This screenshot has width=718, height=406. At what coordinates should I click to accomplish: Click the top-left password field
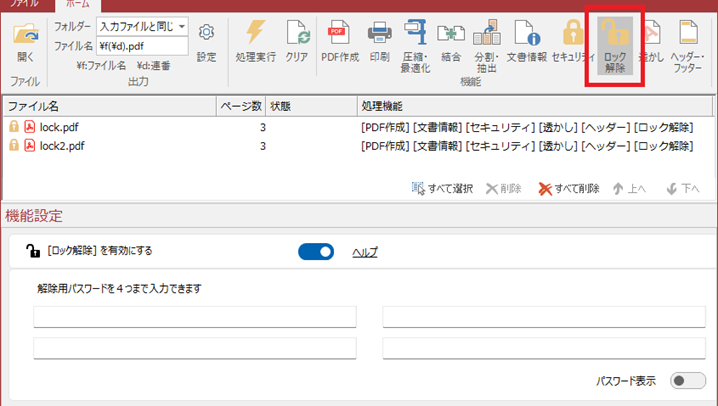pyautogui.click(x=195, y=317)
